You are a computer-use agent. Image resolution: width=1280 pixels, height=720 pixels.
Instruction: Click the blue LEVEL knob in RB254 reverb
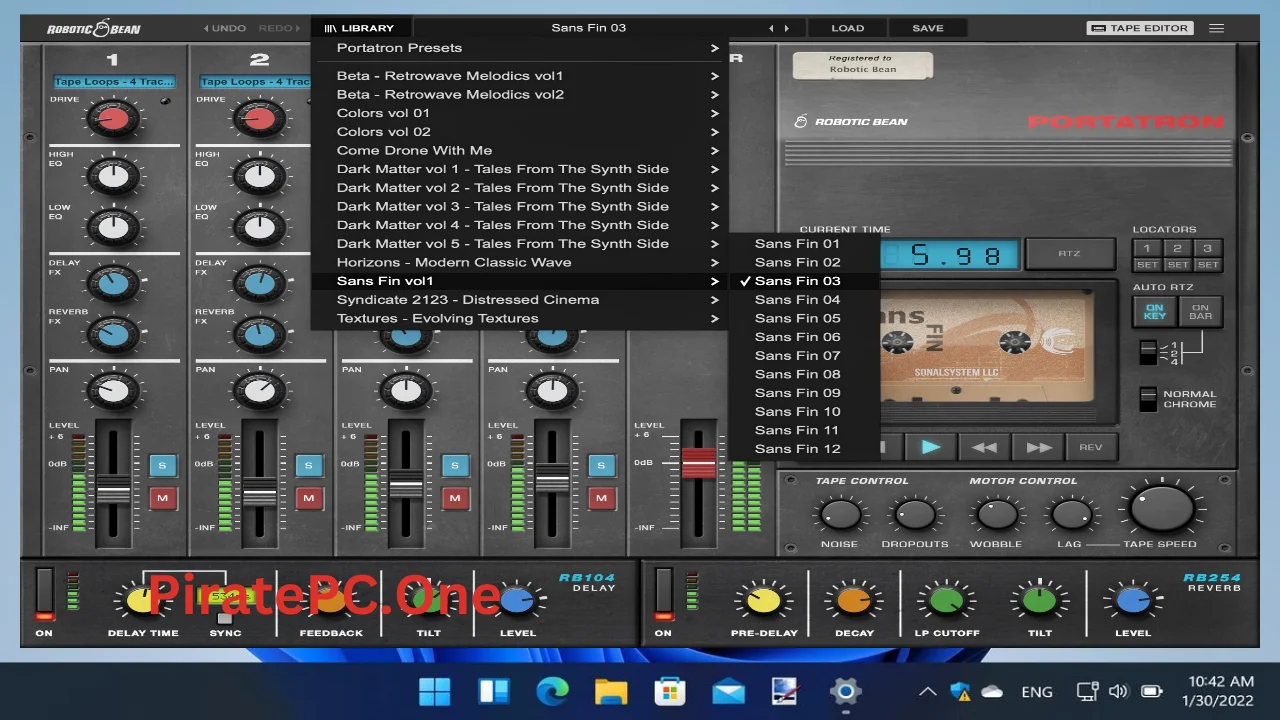[1133, 600]
